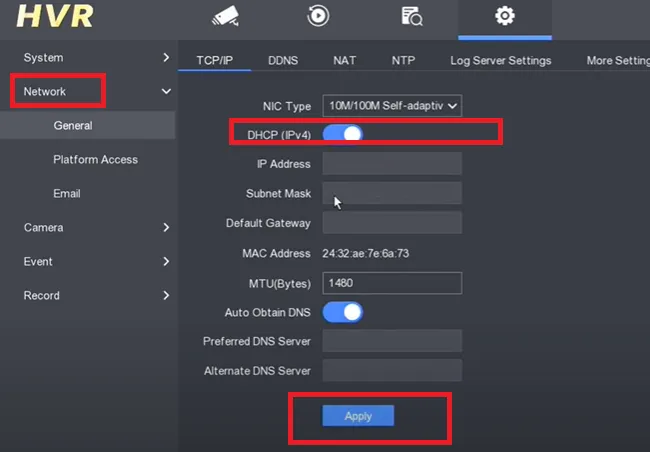Open the live view camera icon
The height and width of the screenshot is (452, 650).
click(226, 17)
